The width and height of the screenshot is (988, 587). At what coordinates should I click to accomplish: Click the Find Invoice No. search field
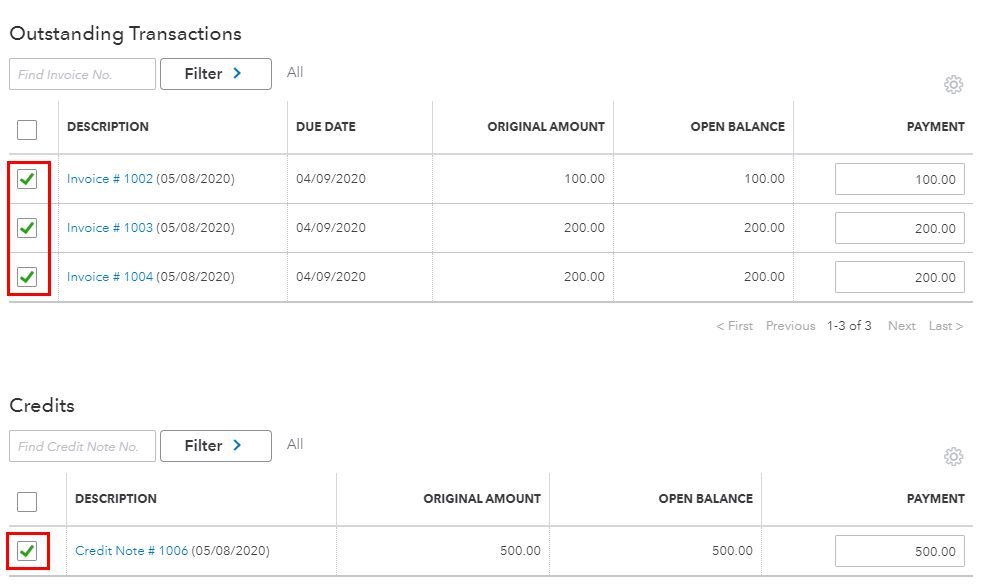[x=82, y=73]
